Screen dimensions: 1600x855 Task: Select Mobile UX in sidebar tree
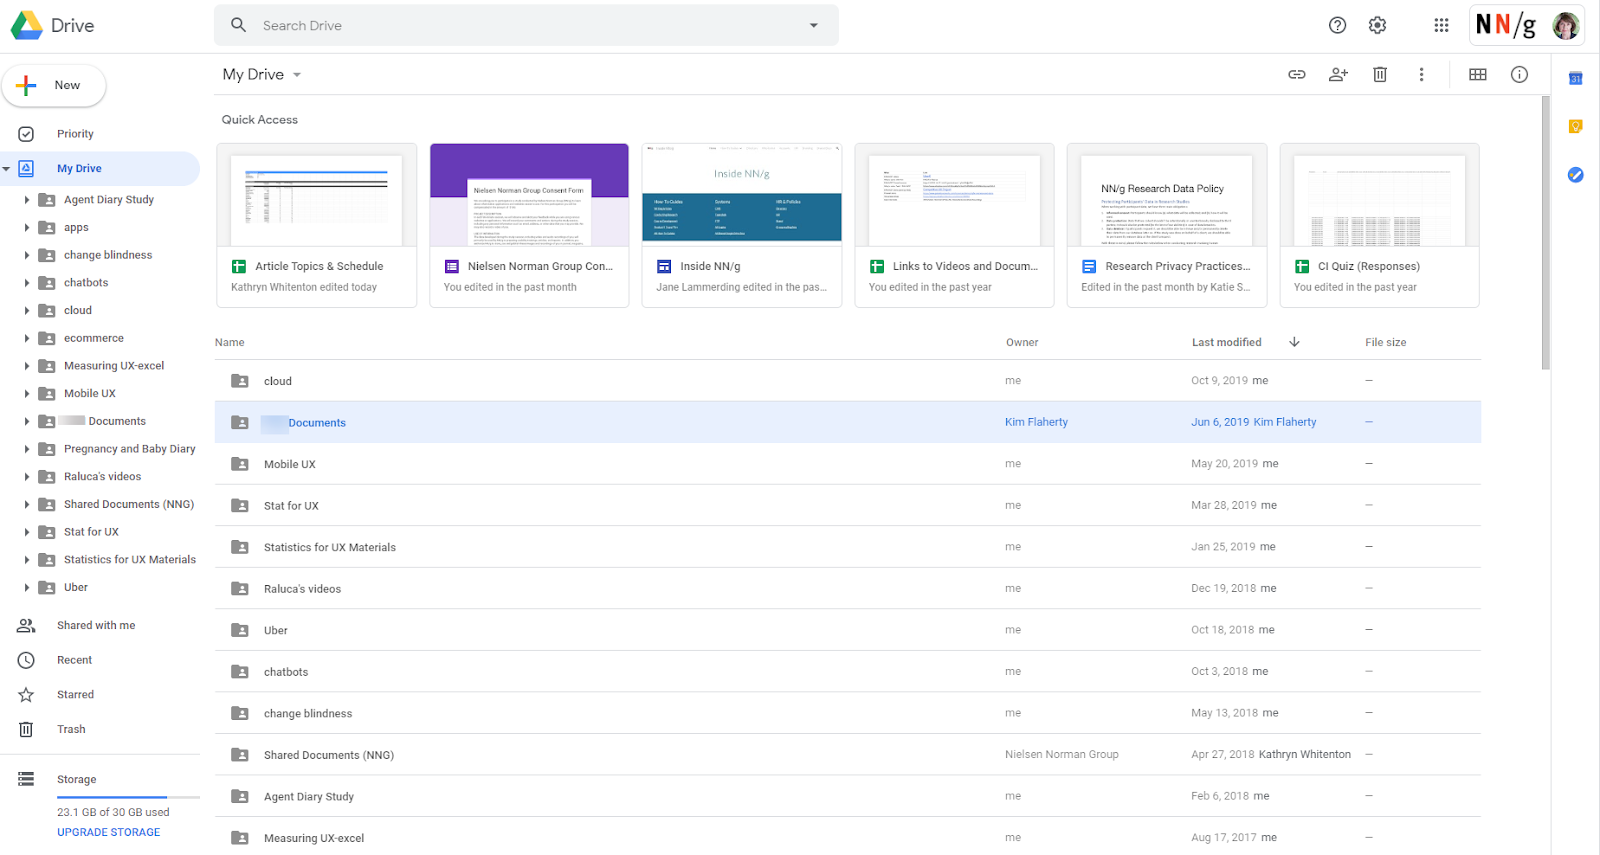90,394
